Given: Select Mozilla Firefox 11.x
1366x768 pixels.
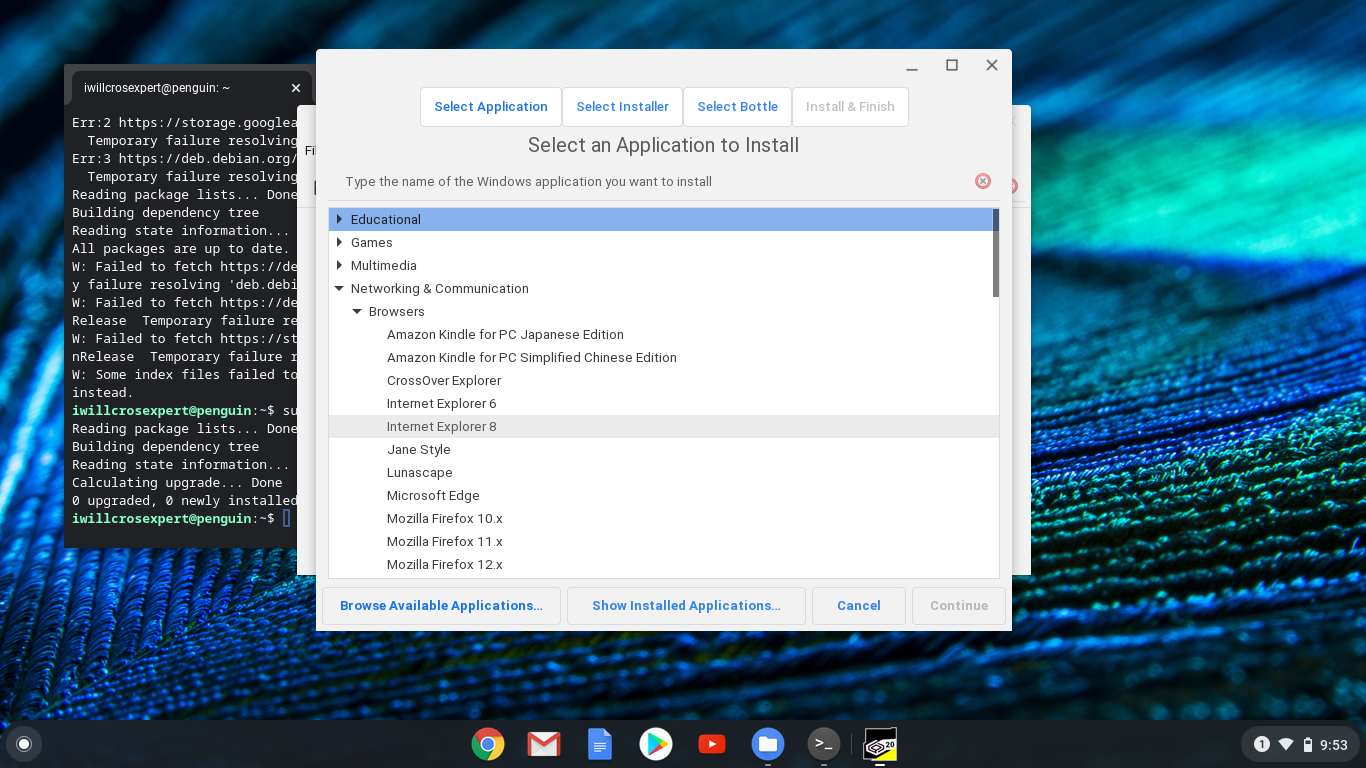Looking at the screenshot, I should 445,541.
